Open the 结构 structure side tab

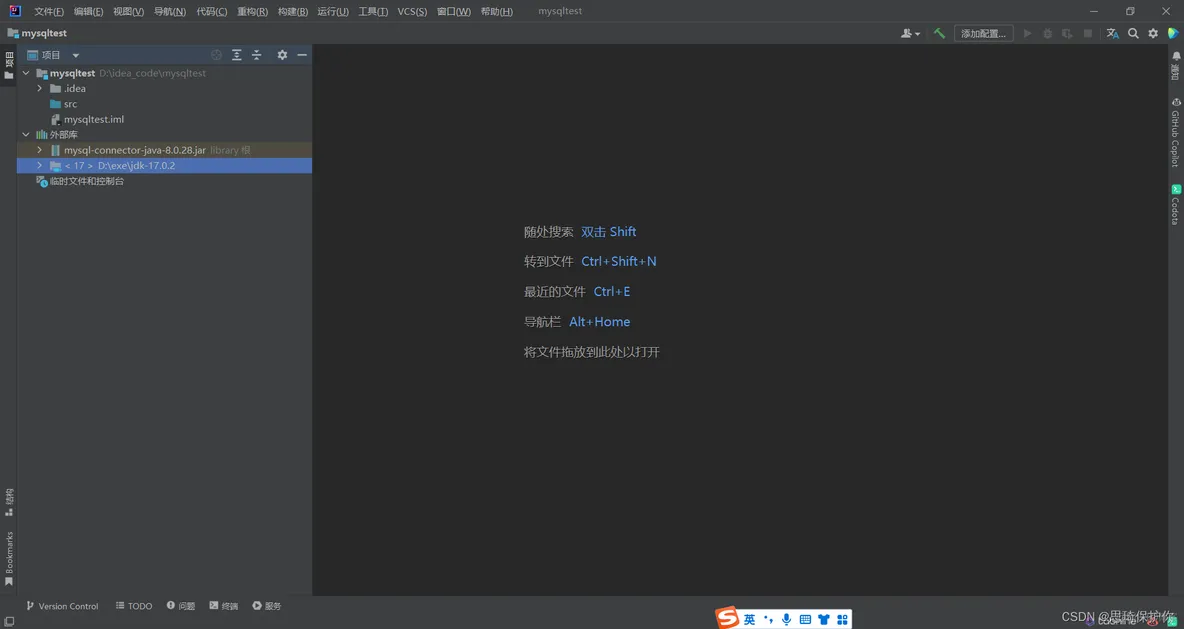click(8, 502)
